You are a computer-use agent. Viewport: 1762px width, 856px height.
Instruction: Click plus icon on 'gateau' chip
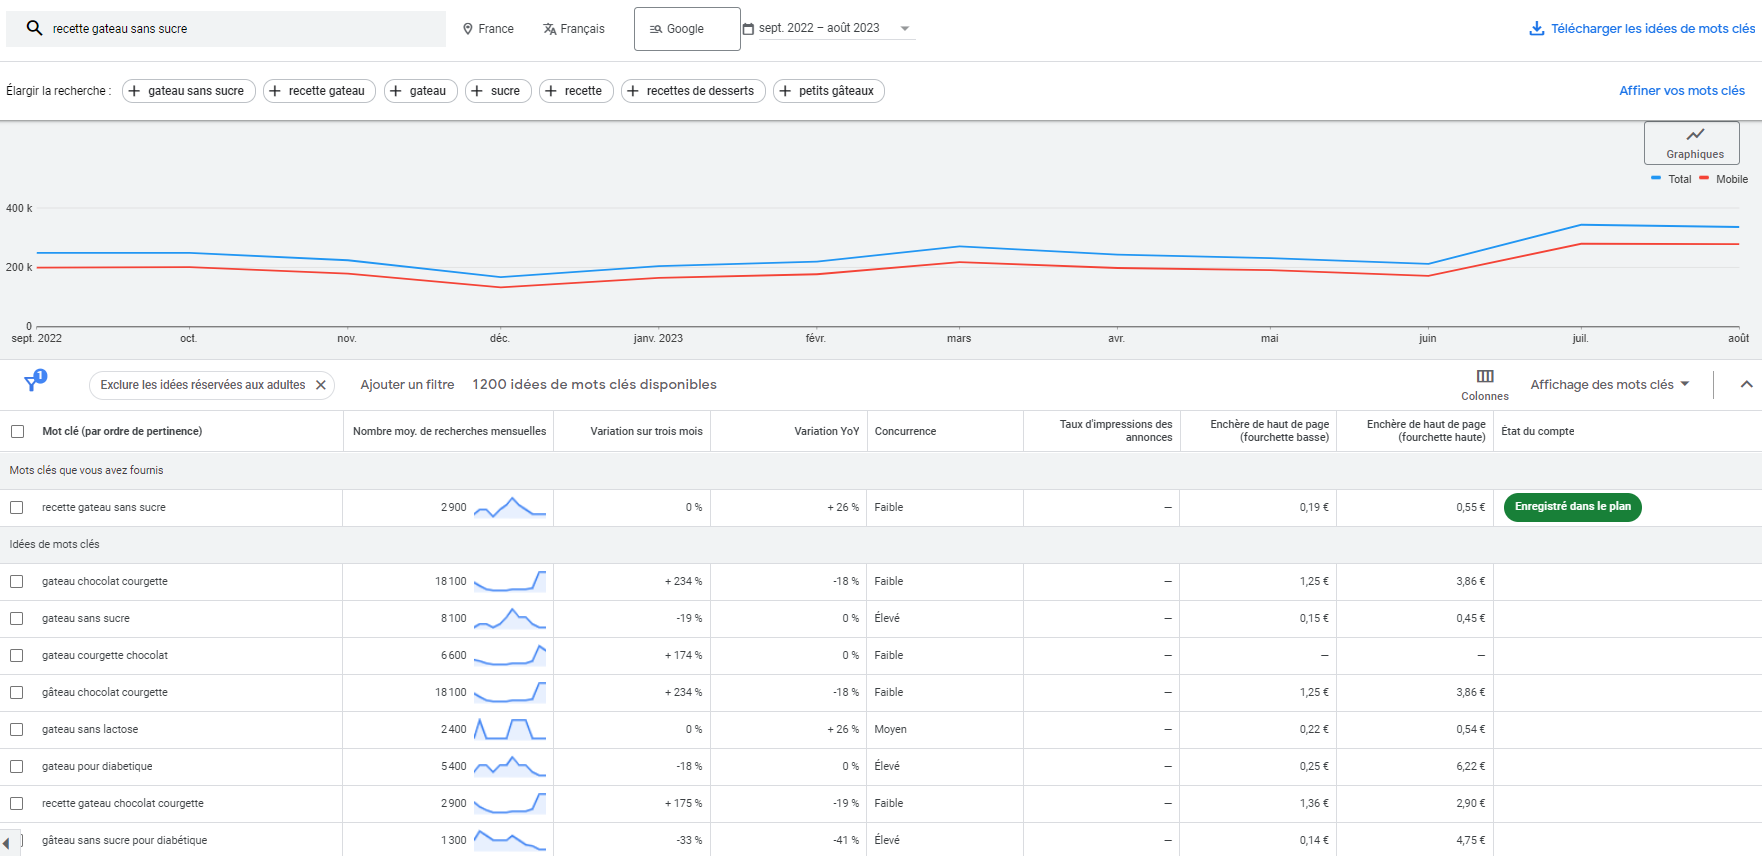click(396, 91)
